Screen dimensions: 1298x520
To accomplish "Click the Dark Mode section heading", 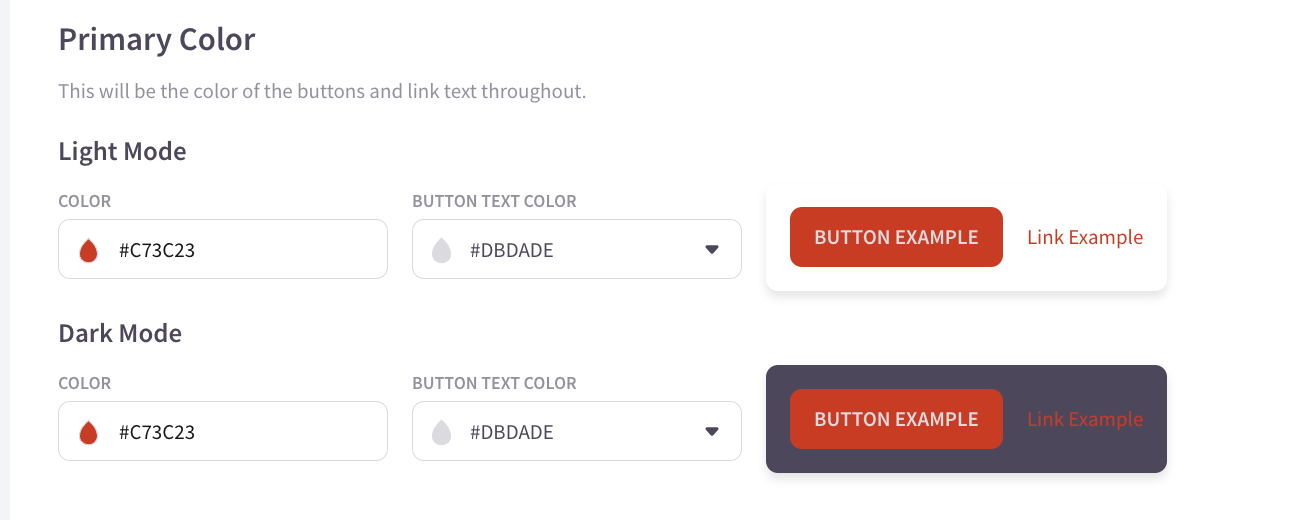I will click(x=120, y=333).
